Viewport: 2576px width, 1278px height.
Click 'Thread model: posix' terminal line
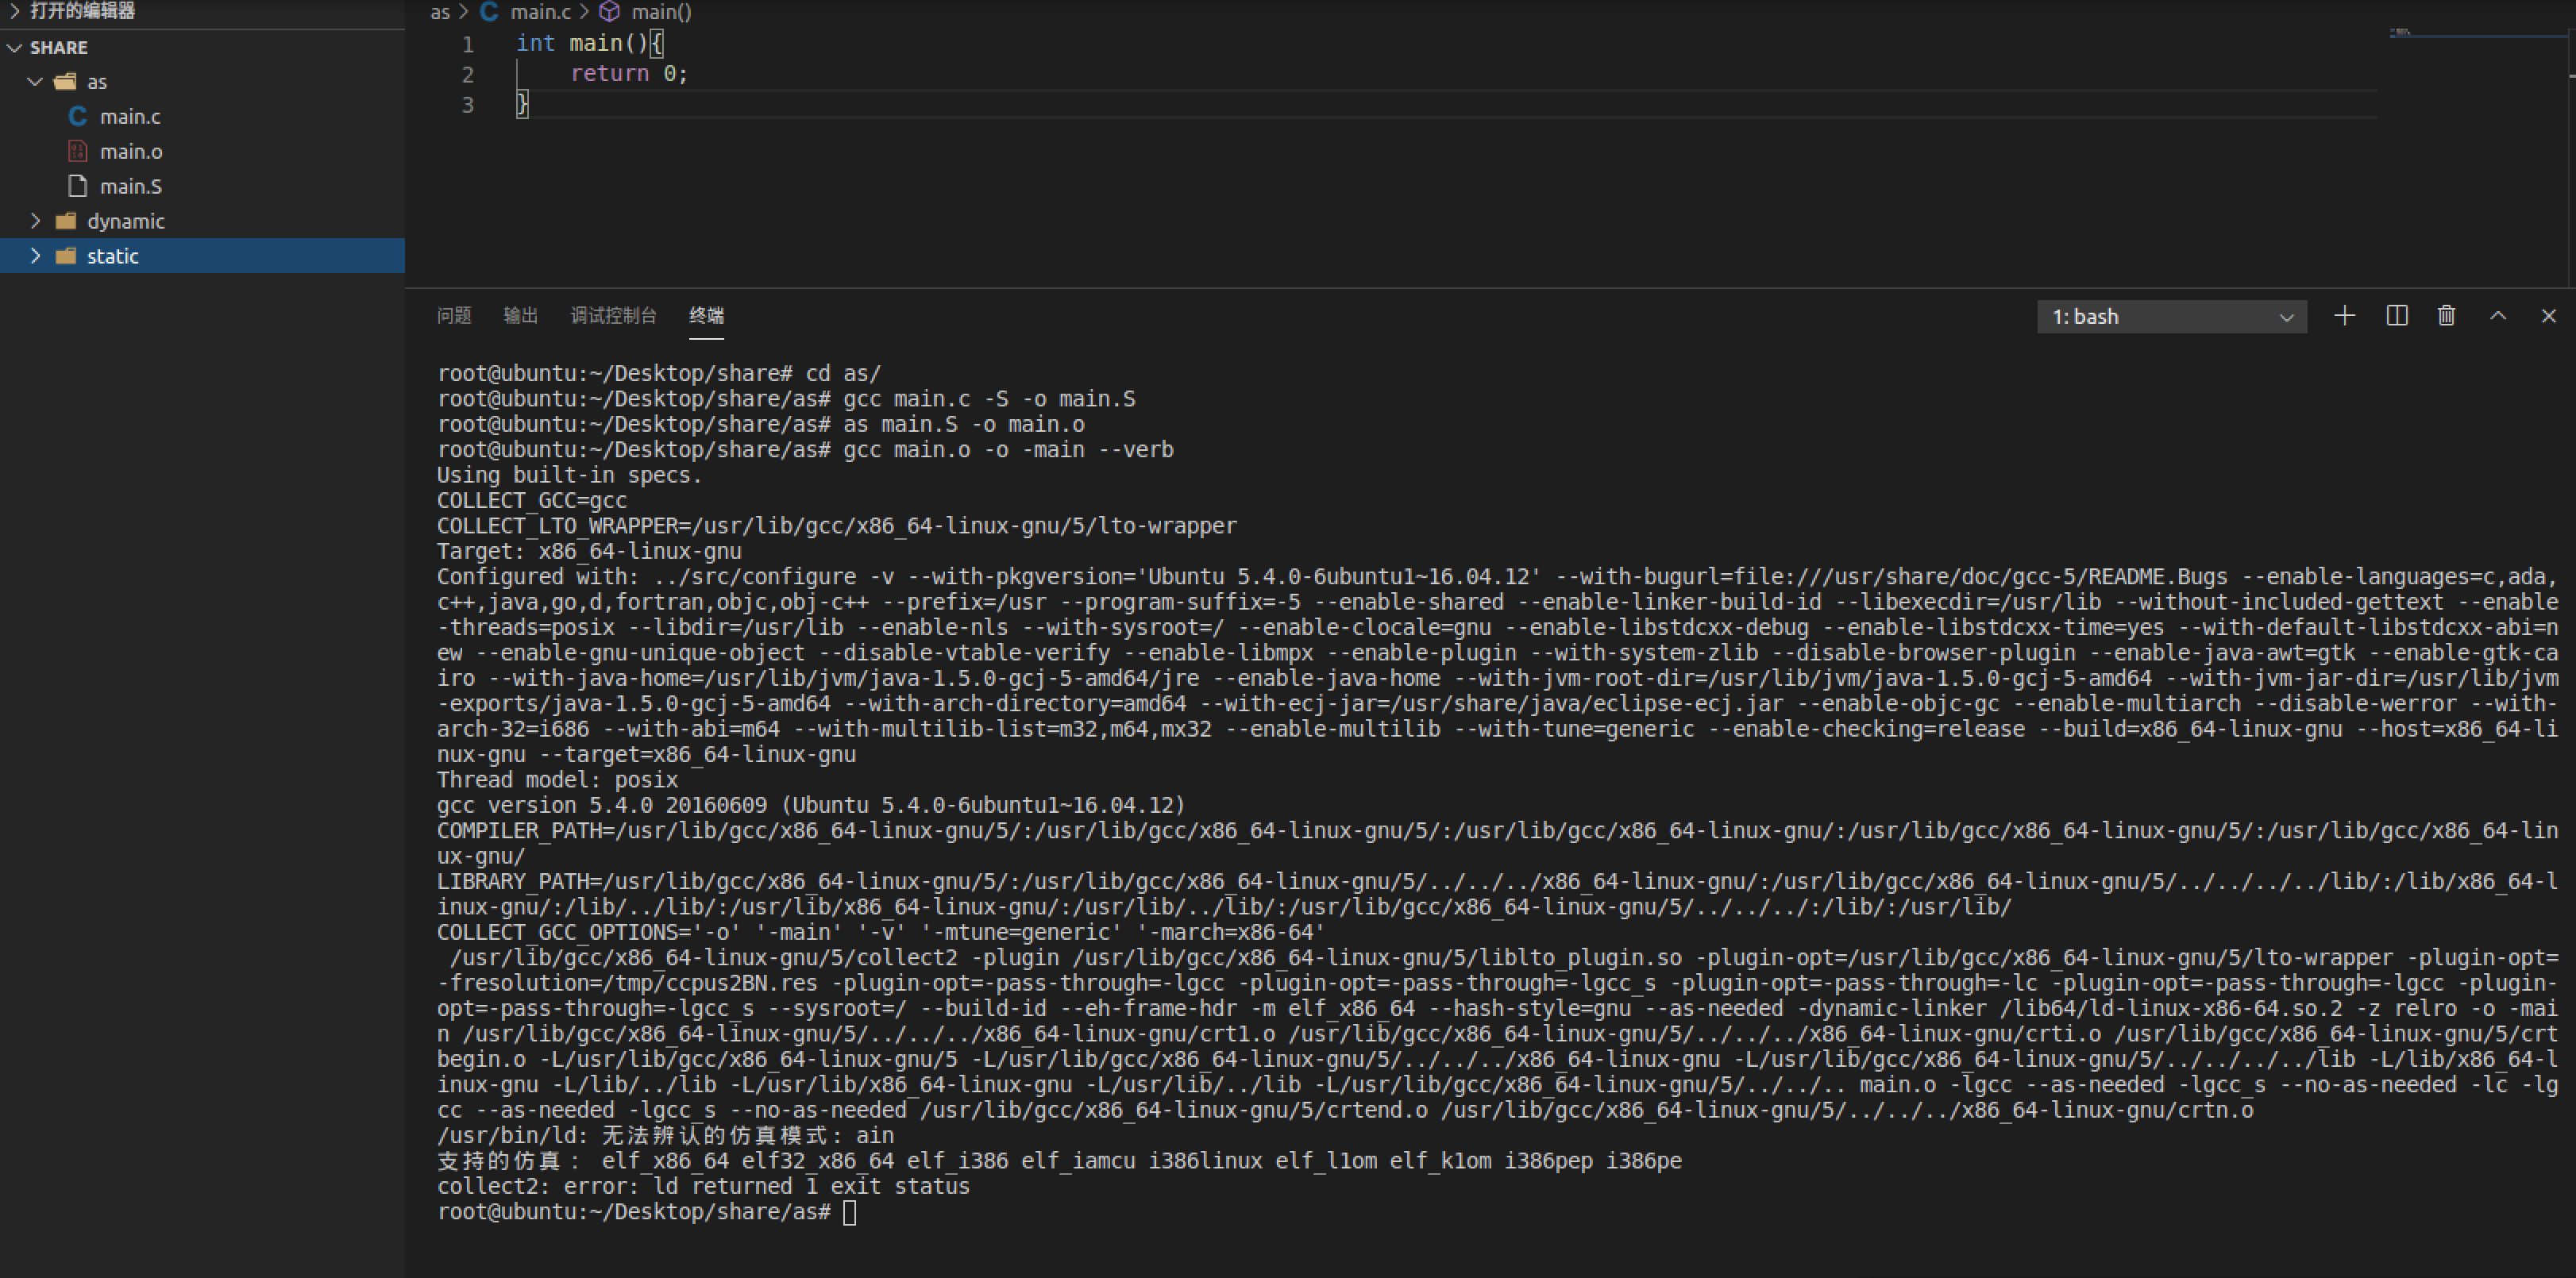(x=557, y=780)
